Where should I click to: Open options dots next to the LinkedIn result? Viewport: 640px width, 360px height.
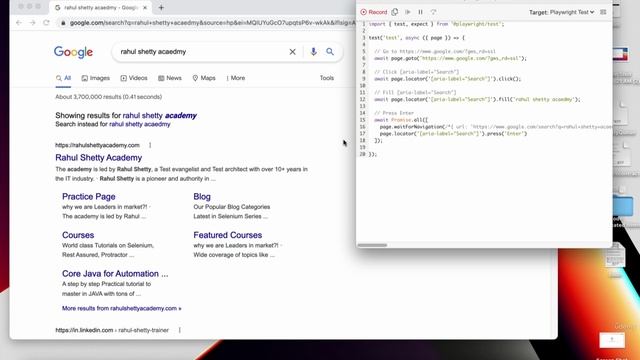click(x=180, y=330)
